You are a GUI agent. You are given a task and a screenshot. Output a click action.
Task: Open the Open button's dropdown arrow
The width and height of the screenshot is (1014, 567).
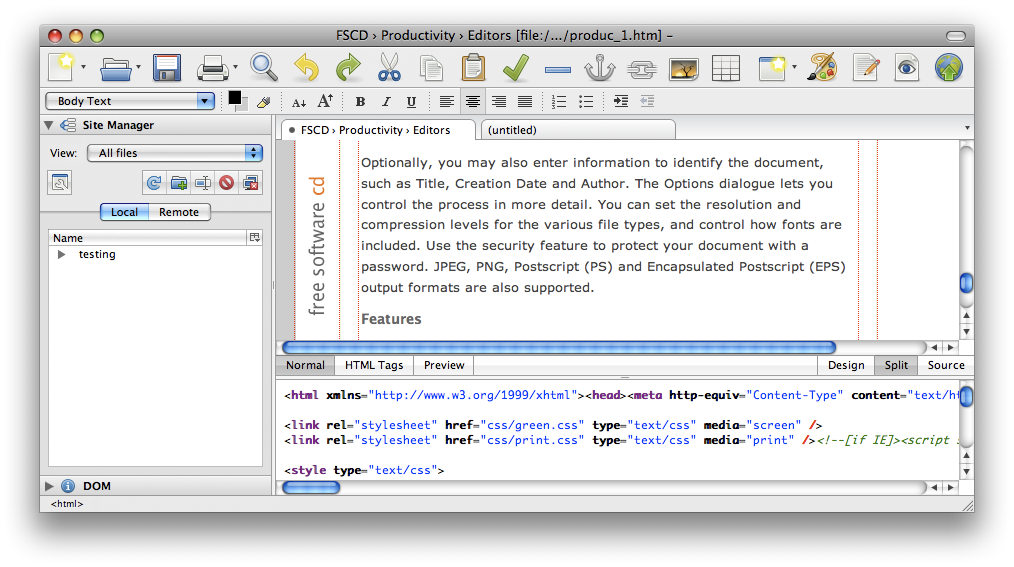coord(138,67)
